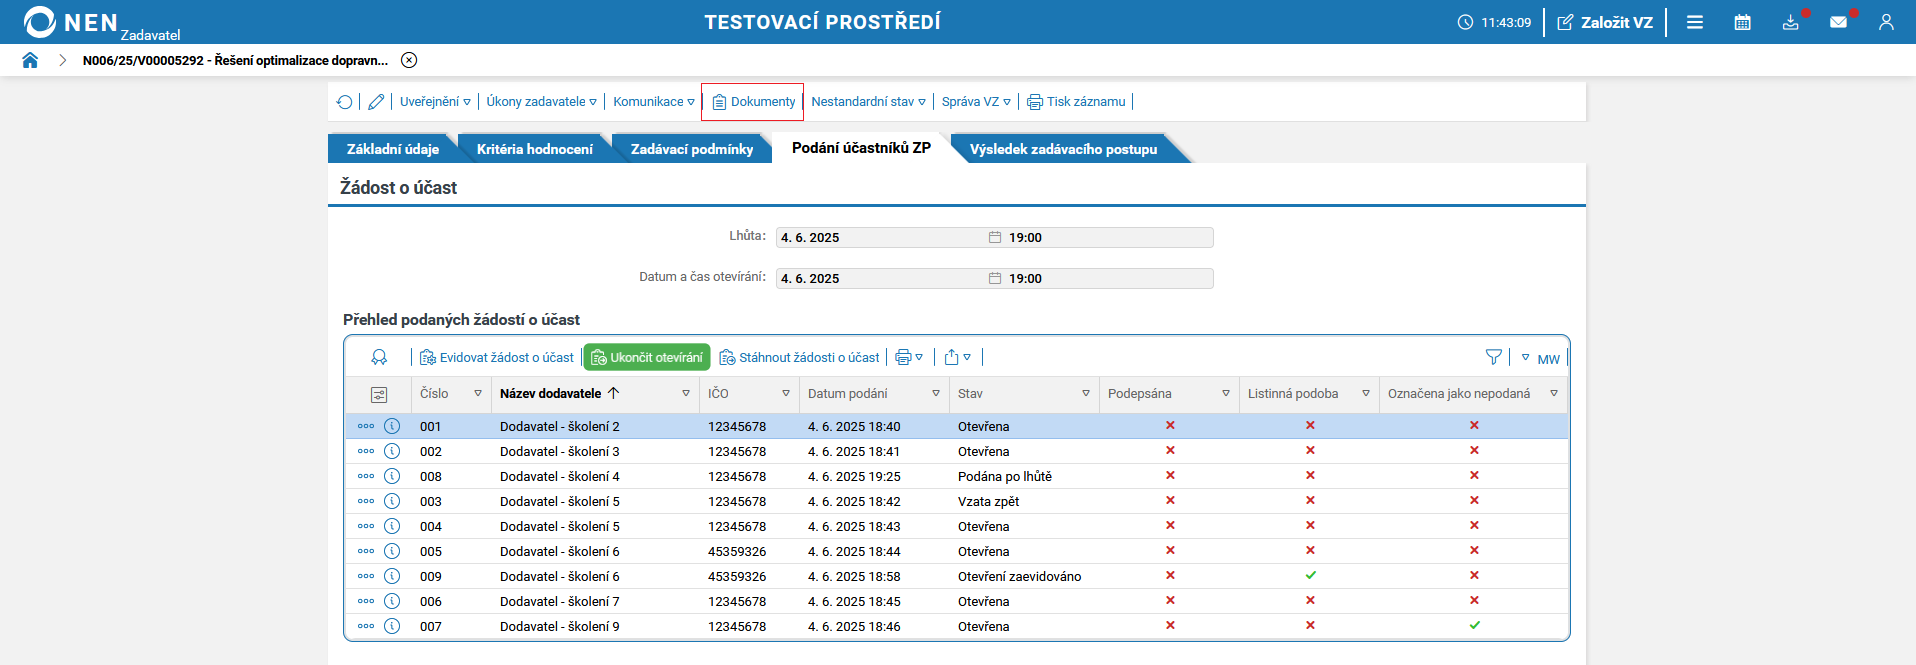This screenshot has height=665, width=1916.
Task: Show info for row 007
Action: [x=392, y=626]
